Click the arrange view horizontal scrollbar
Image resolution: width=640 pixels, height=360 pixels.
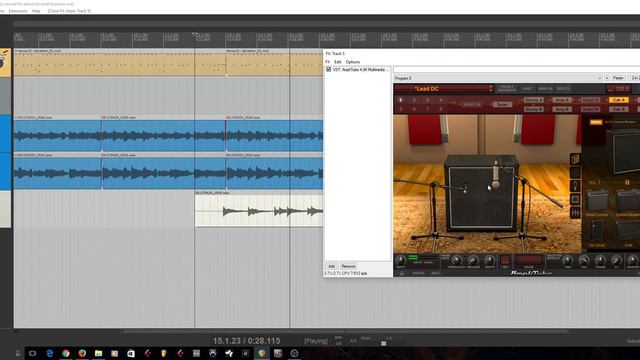point(345,331)
